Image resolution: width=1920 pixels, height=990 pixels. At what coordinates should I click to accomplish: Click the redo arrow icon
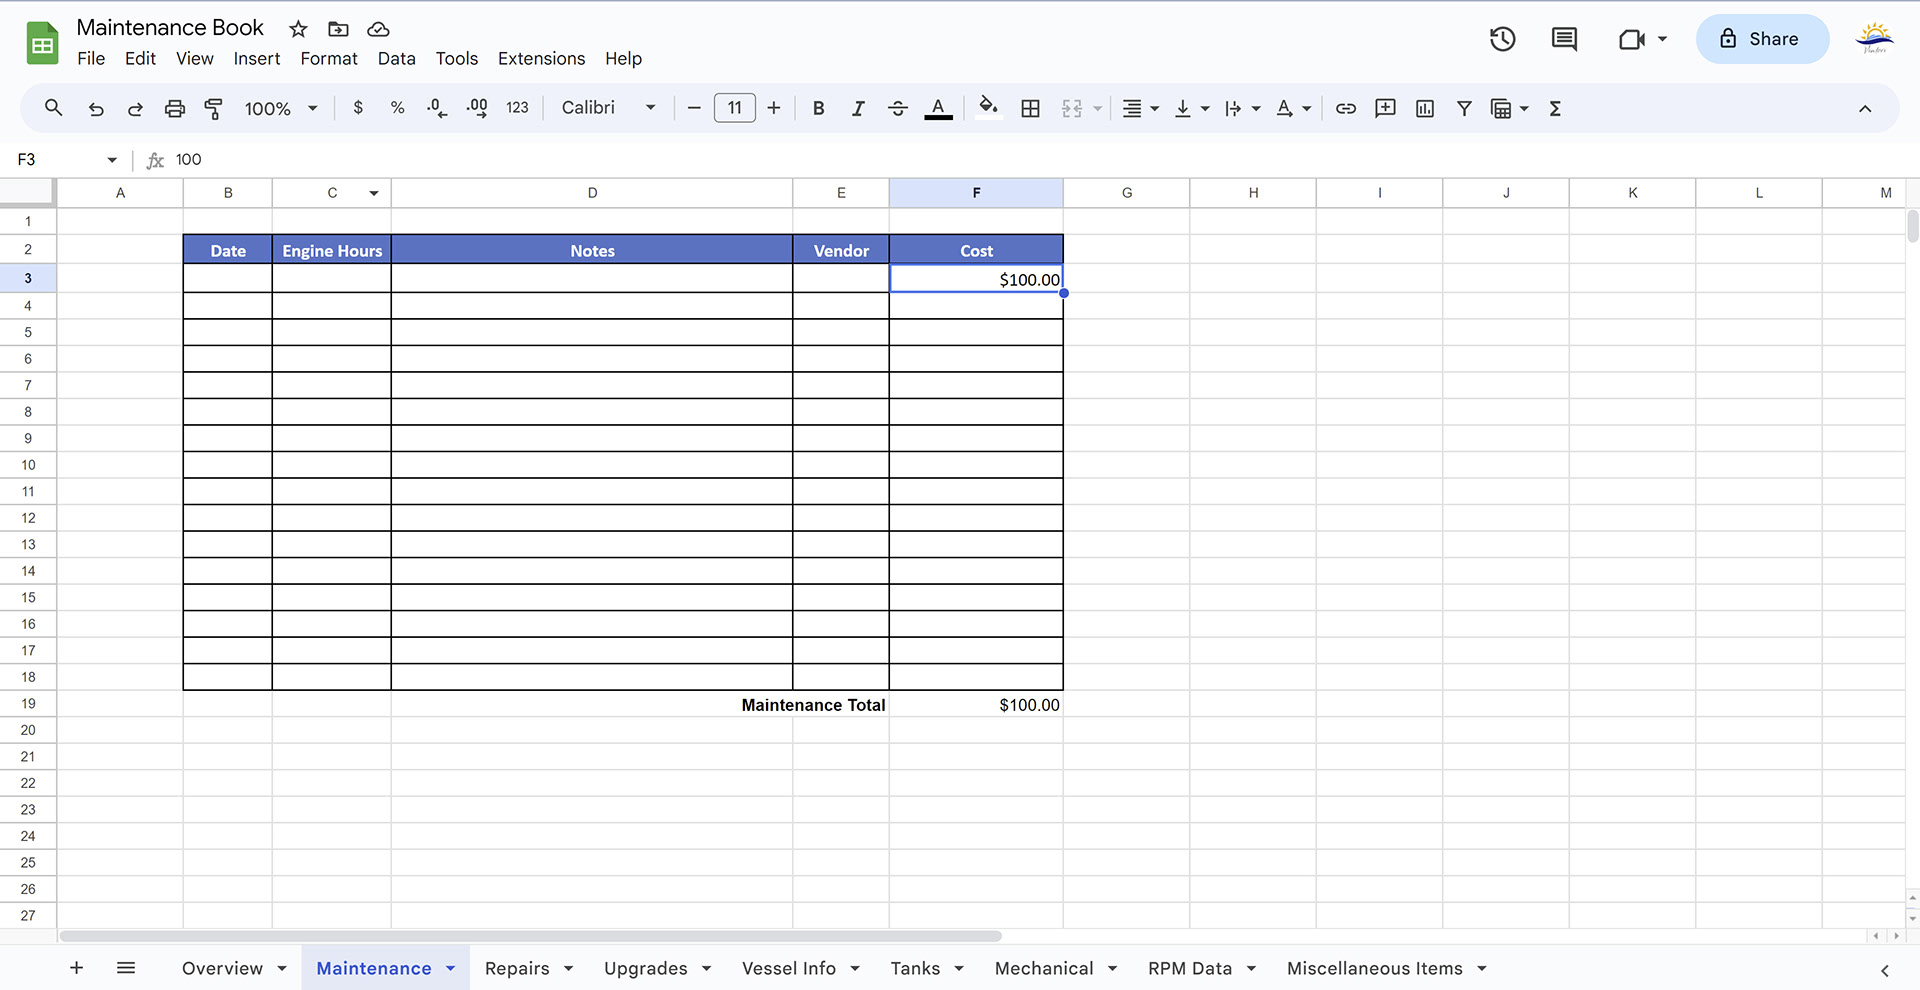pyautogui.click(x=135, y=108)
